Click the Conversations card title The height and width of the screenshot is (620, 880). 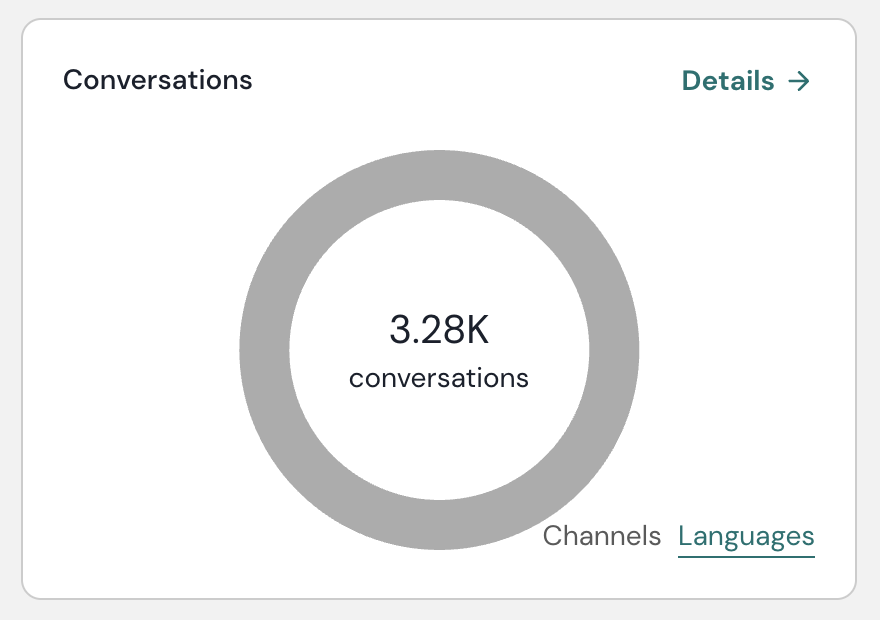[157, 80]
